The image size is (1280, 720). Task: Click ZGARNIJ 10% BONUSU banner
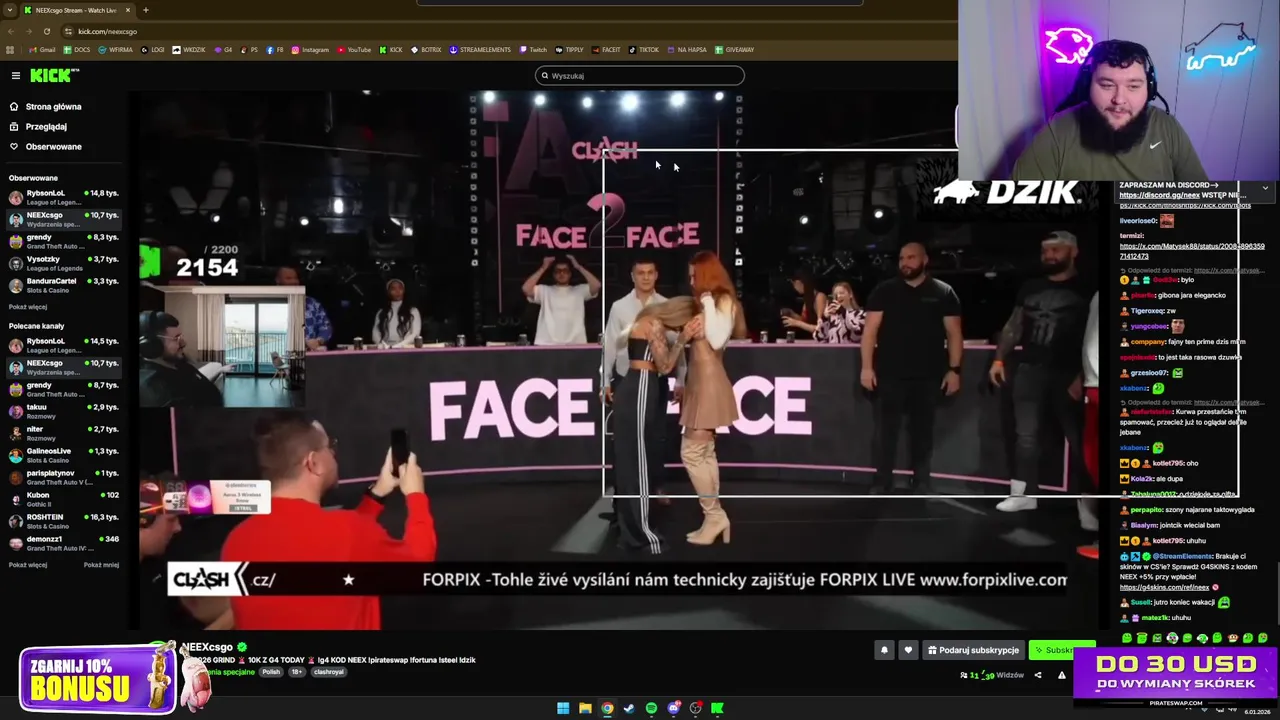[98, 679]
